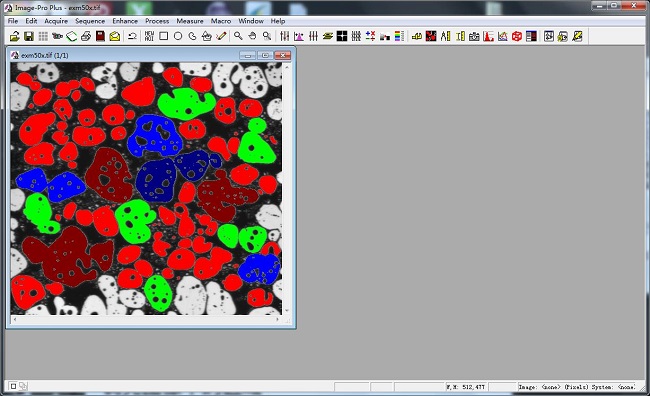650x396 pixels.
Task: Click the image window horizontal scrollbar
Action: click(x=146, y=319)
